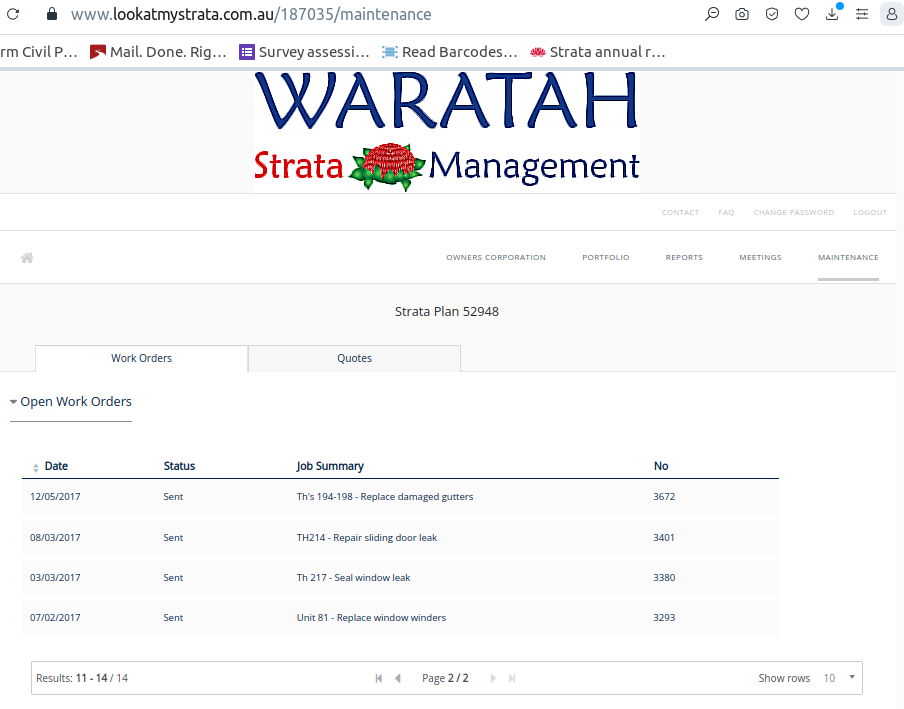The width and height of the screenshot is (904, 709).
Task: Click the date 12/05/2017 cell
Action: point(55,497)
